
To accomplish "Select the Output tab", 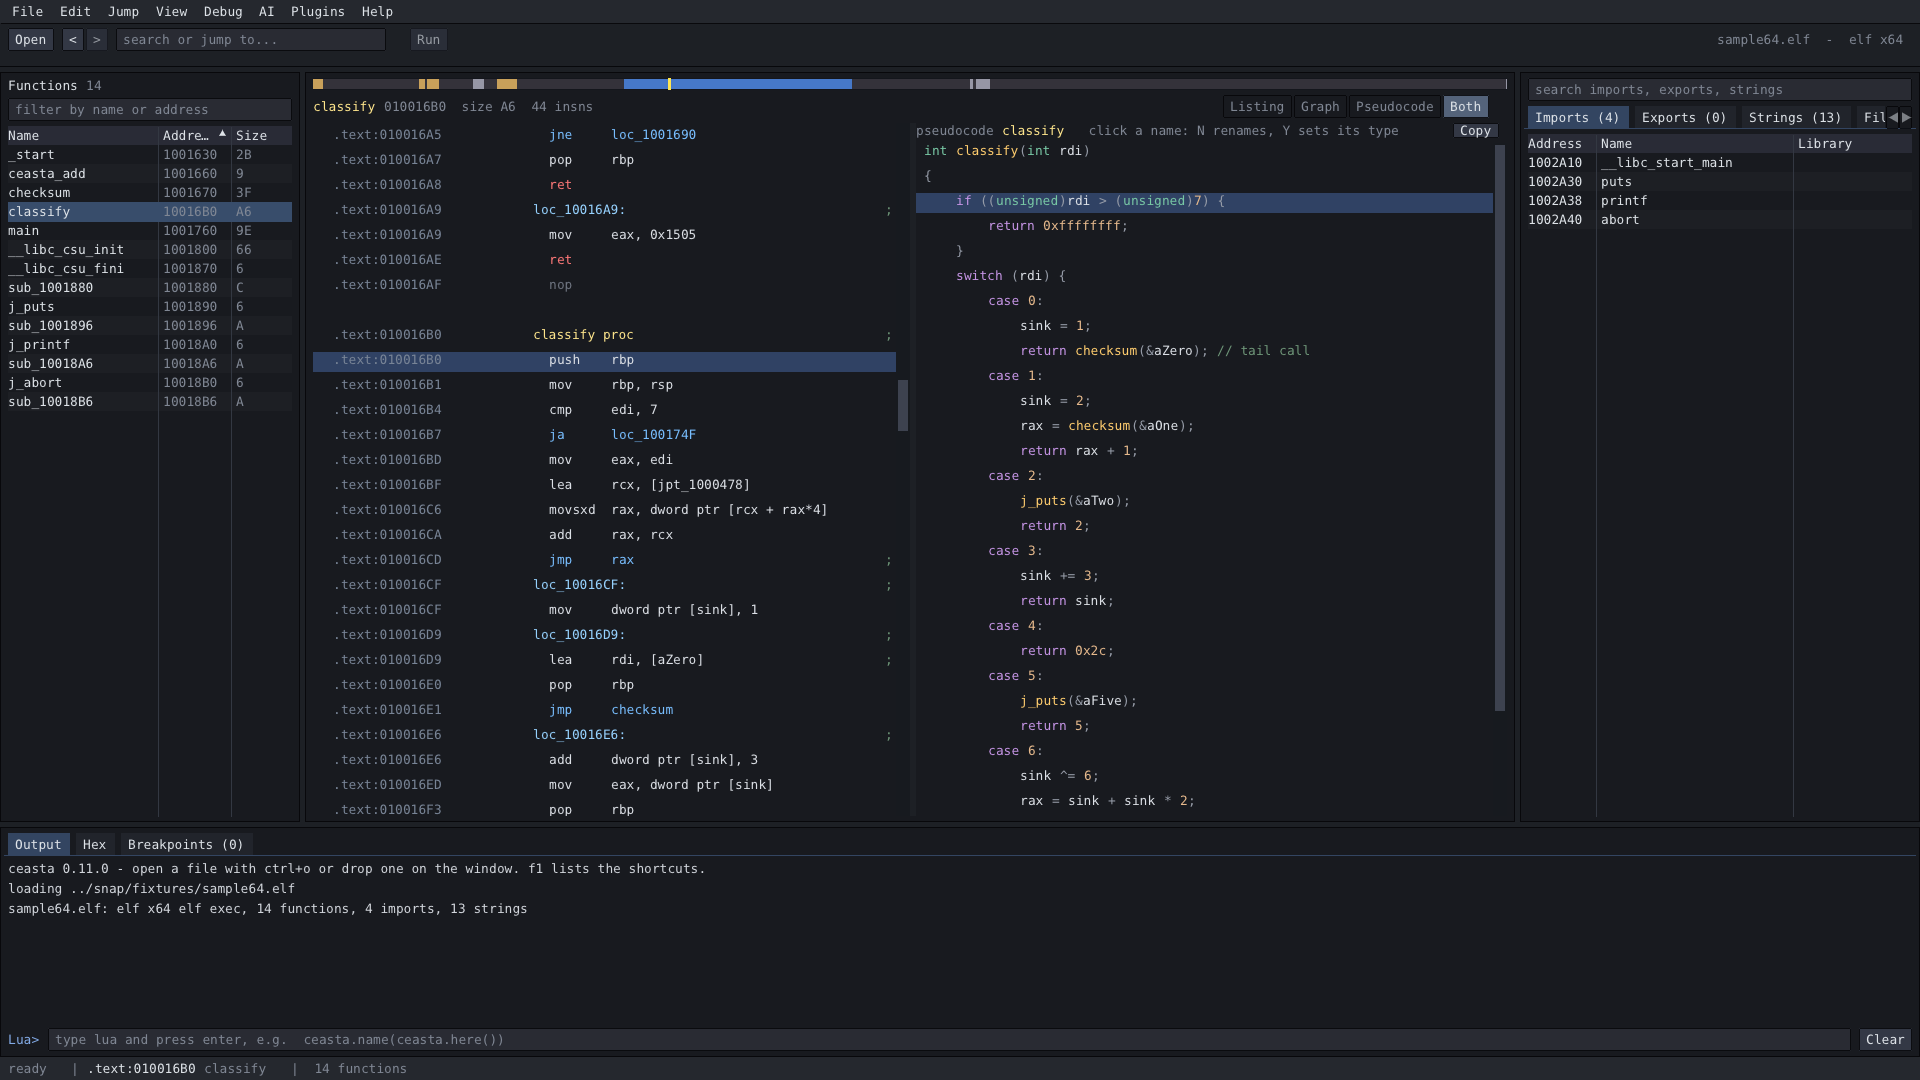I will click(38, 845).
